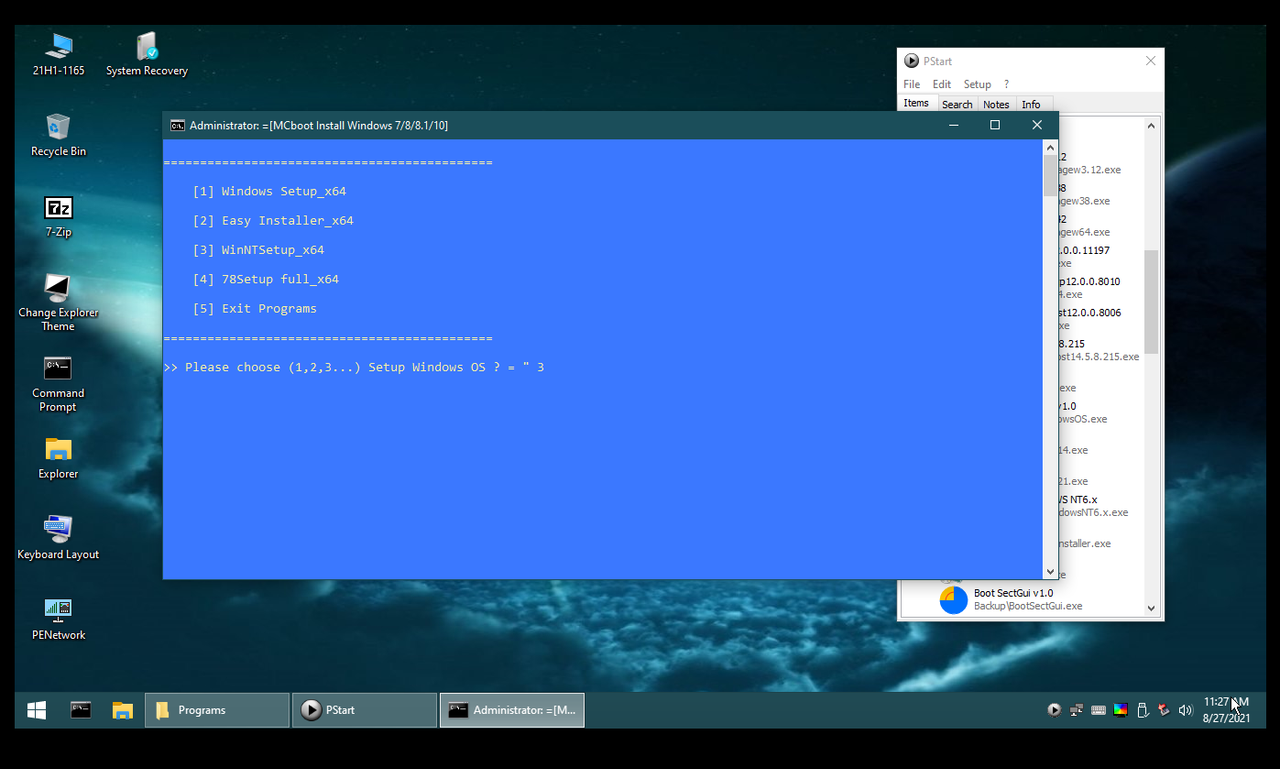Image resolution: width=1280 pixels, height=769 pixels.
Task: Click the 'ost14.5.8.215.exe' entry in PStart
Action: click(x=1099, y=357)
